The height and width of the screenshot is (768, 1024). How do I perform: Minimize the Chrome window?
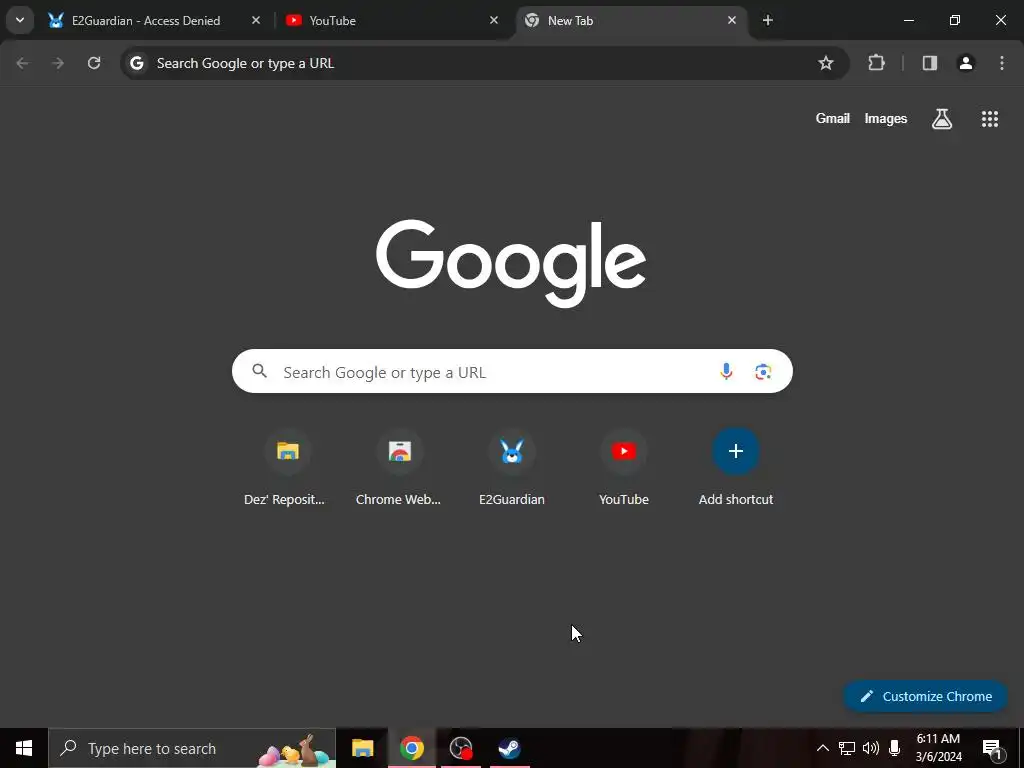click(908, 20)
